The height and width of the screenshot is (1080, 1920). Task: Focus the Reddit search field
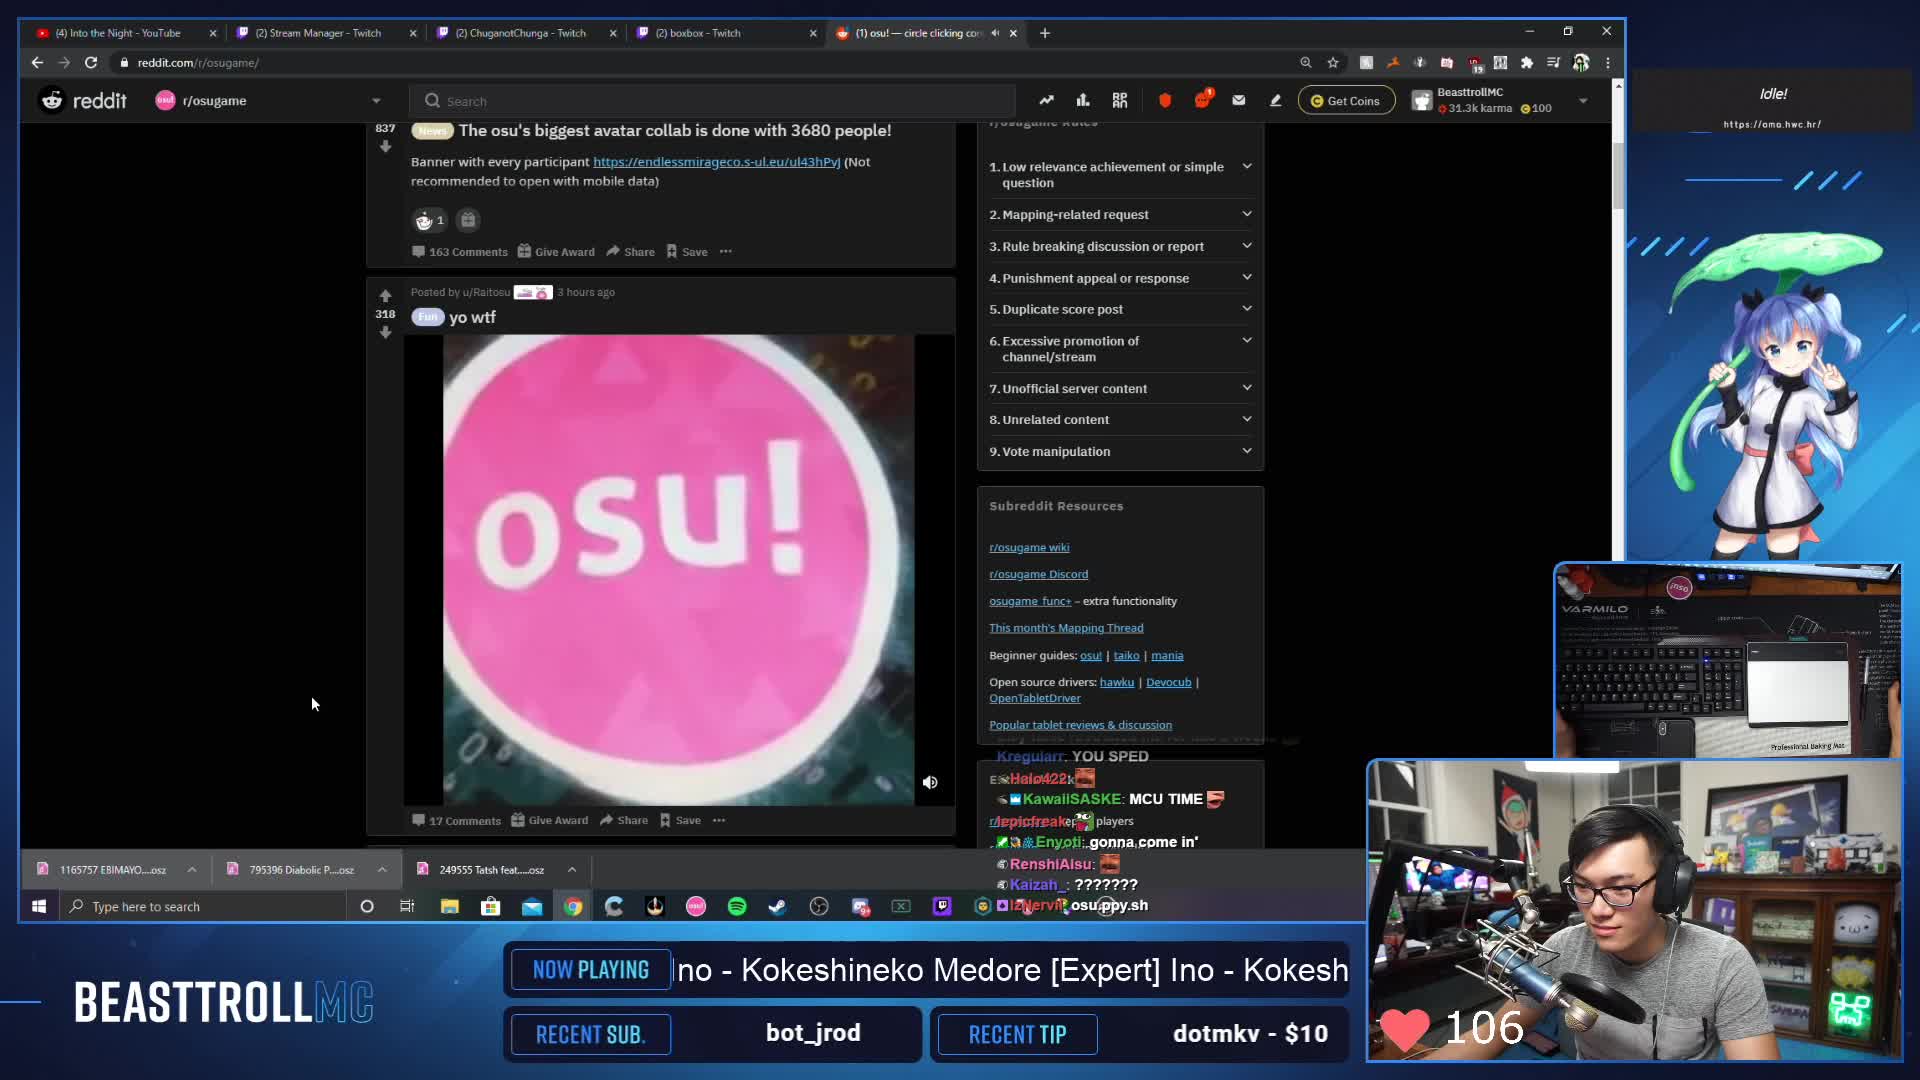click(712, 101)
